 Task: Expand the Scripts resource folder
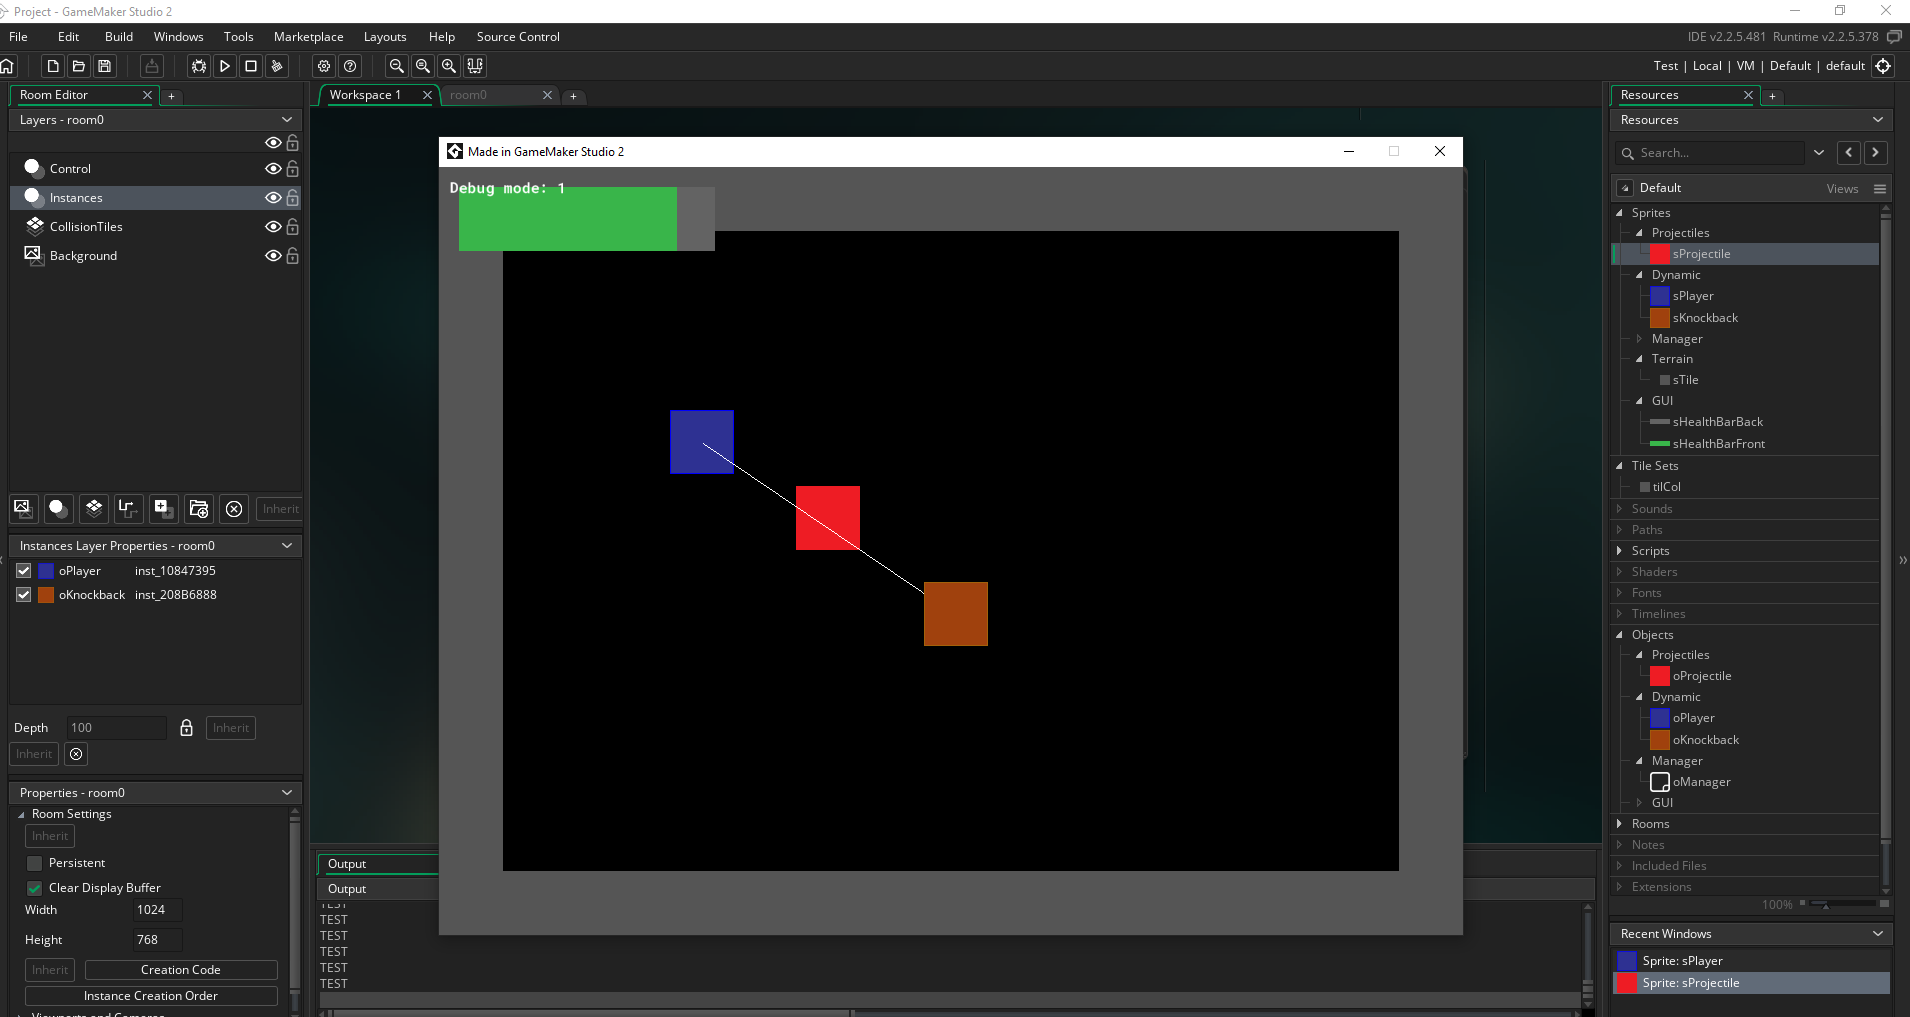tap(1619, 551)
